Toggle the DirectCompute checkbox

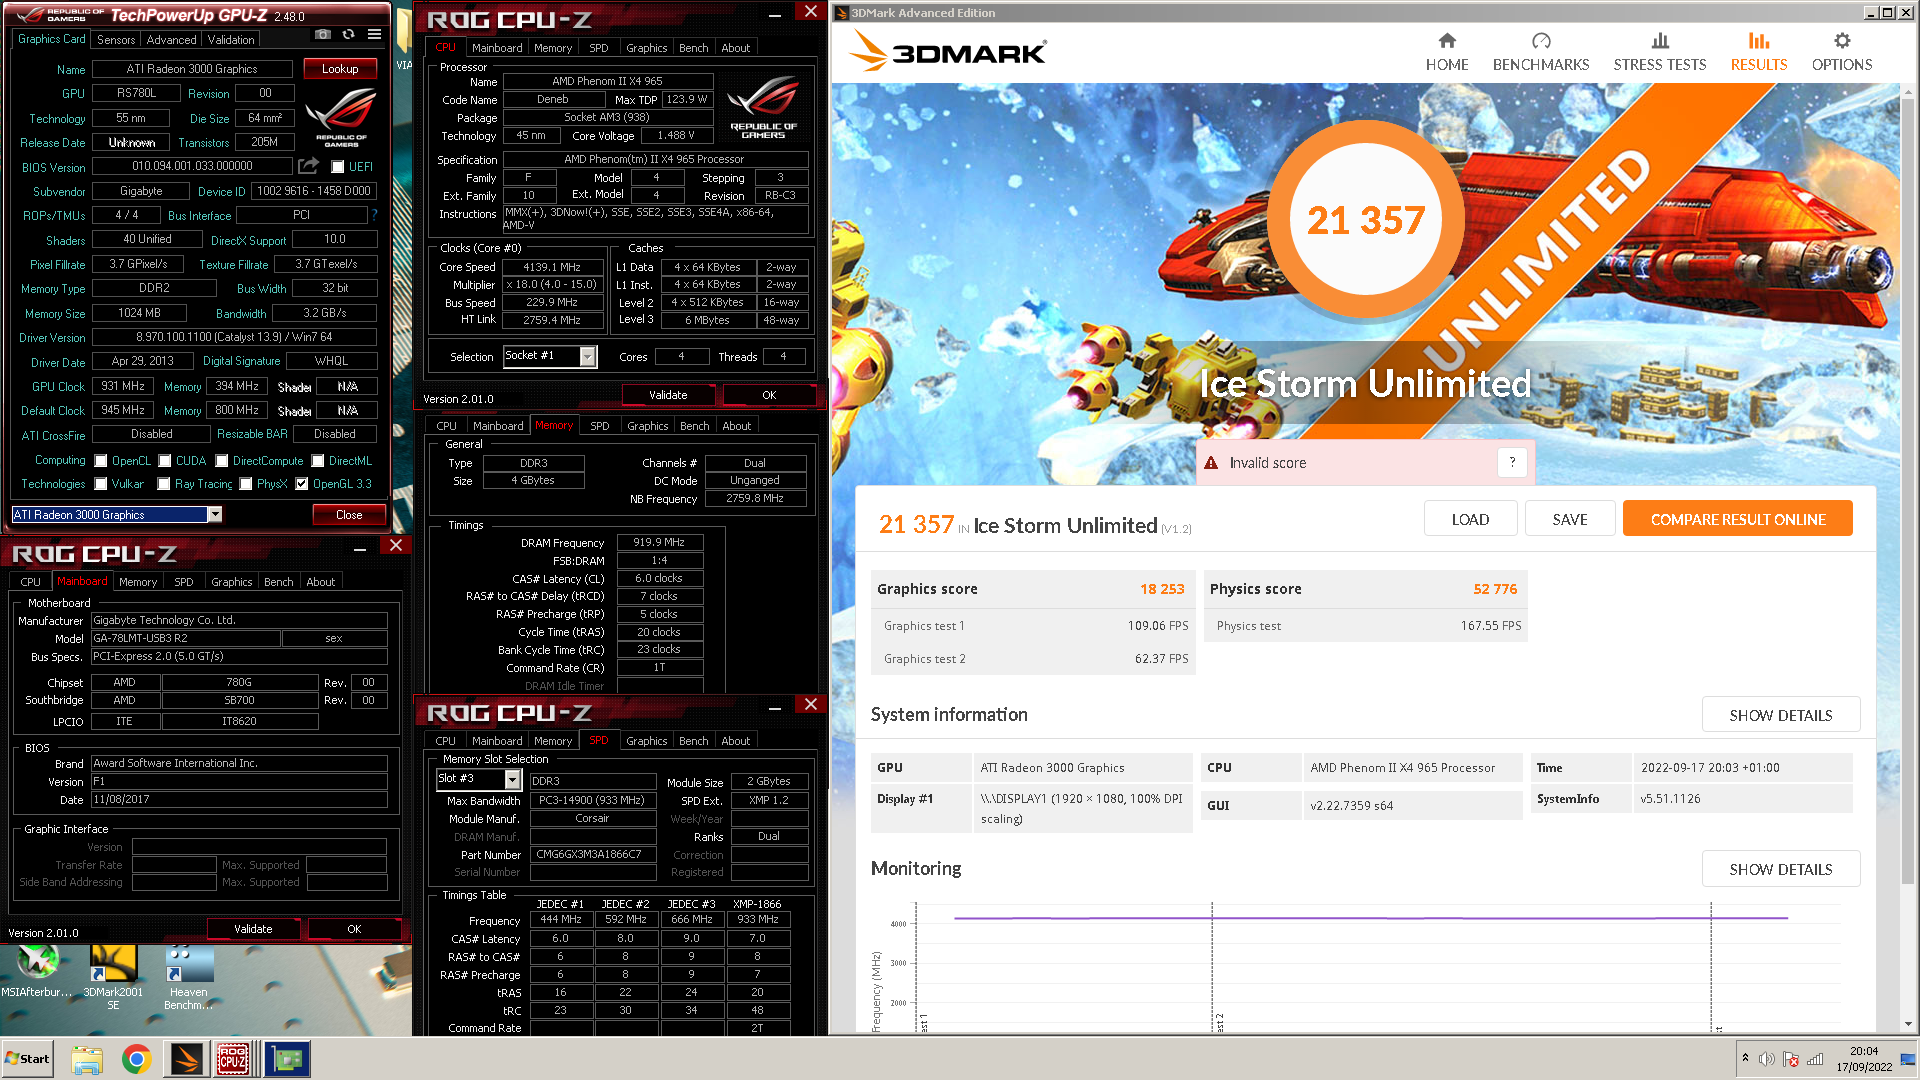(x=222, y=461)
